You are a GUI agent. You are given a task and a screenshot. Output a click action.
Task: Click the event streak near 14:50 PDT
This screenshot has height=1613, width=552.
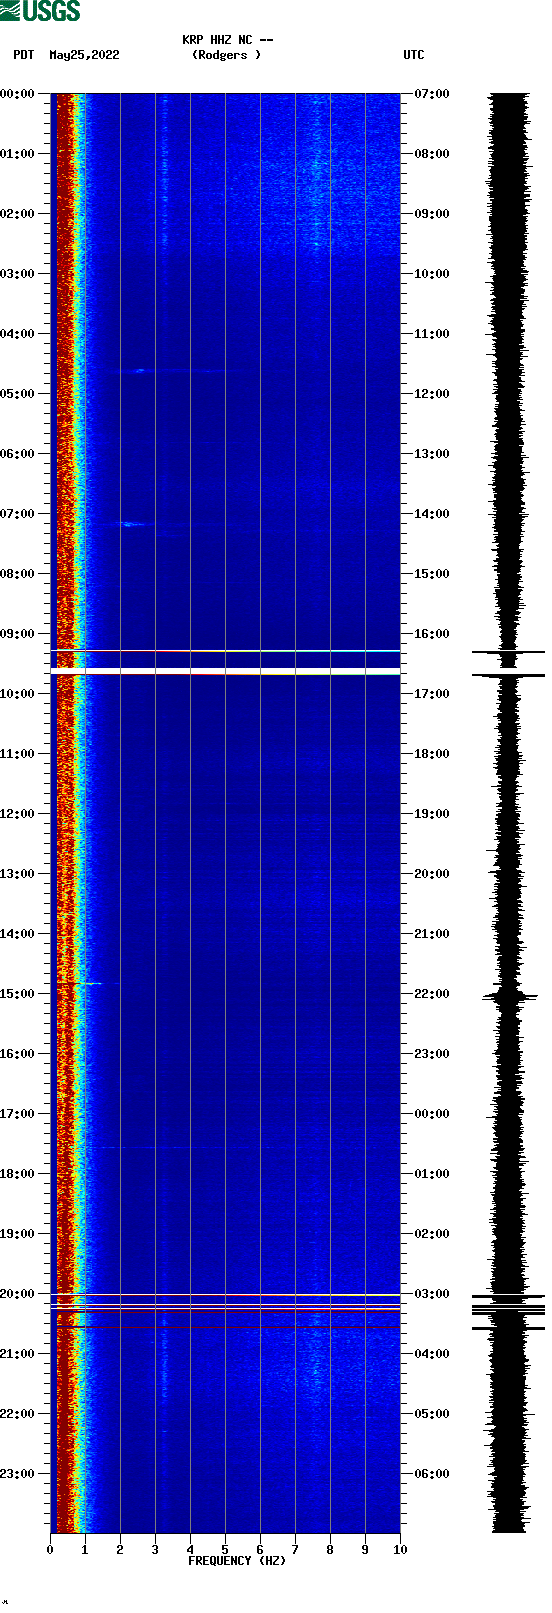(90, 983)
